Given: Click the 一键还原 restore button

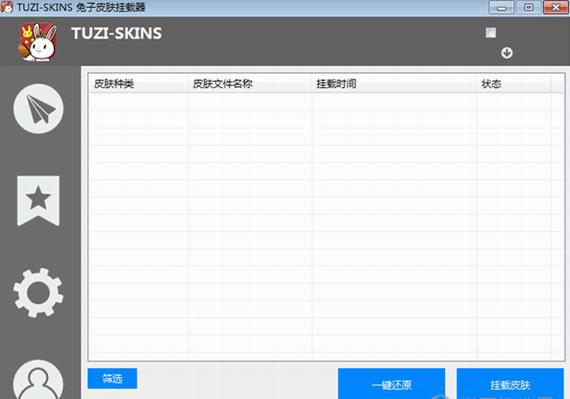Looking at the screenshot, I should pyautogui.click(x=392, y=384).
